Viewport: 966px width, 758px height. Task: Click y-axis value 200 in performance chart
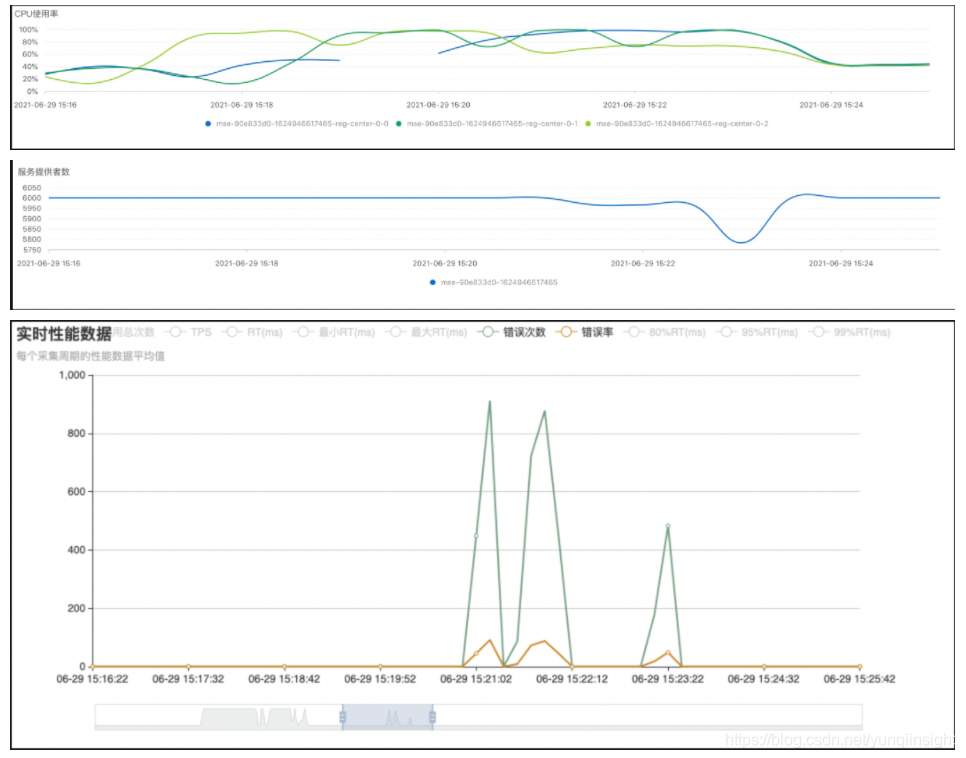coord(76,608)
